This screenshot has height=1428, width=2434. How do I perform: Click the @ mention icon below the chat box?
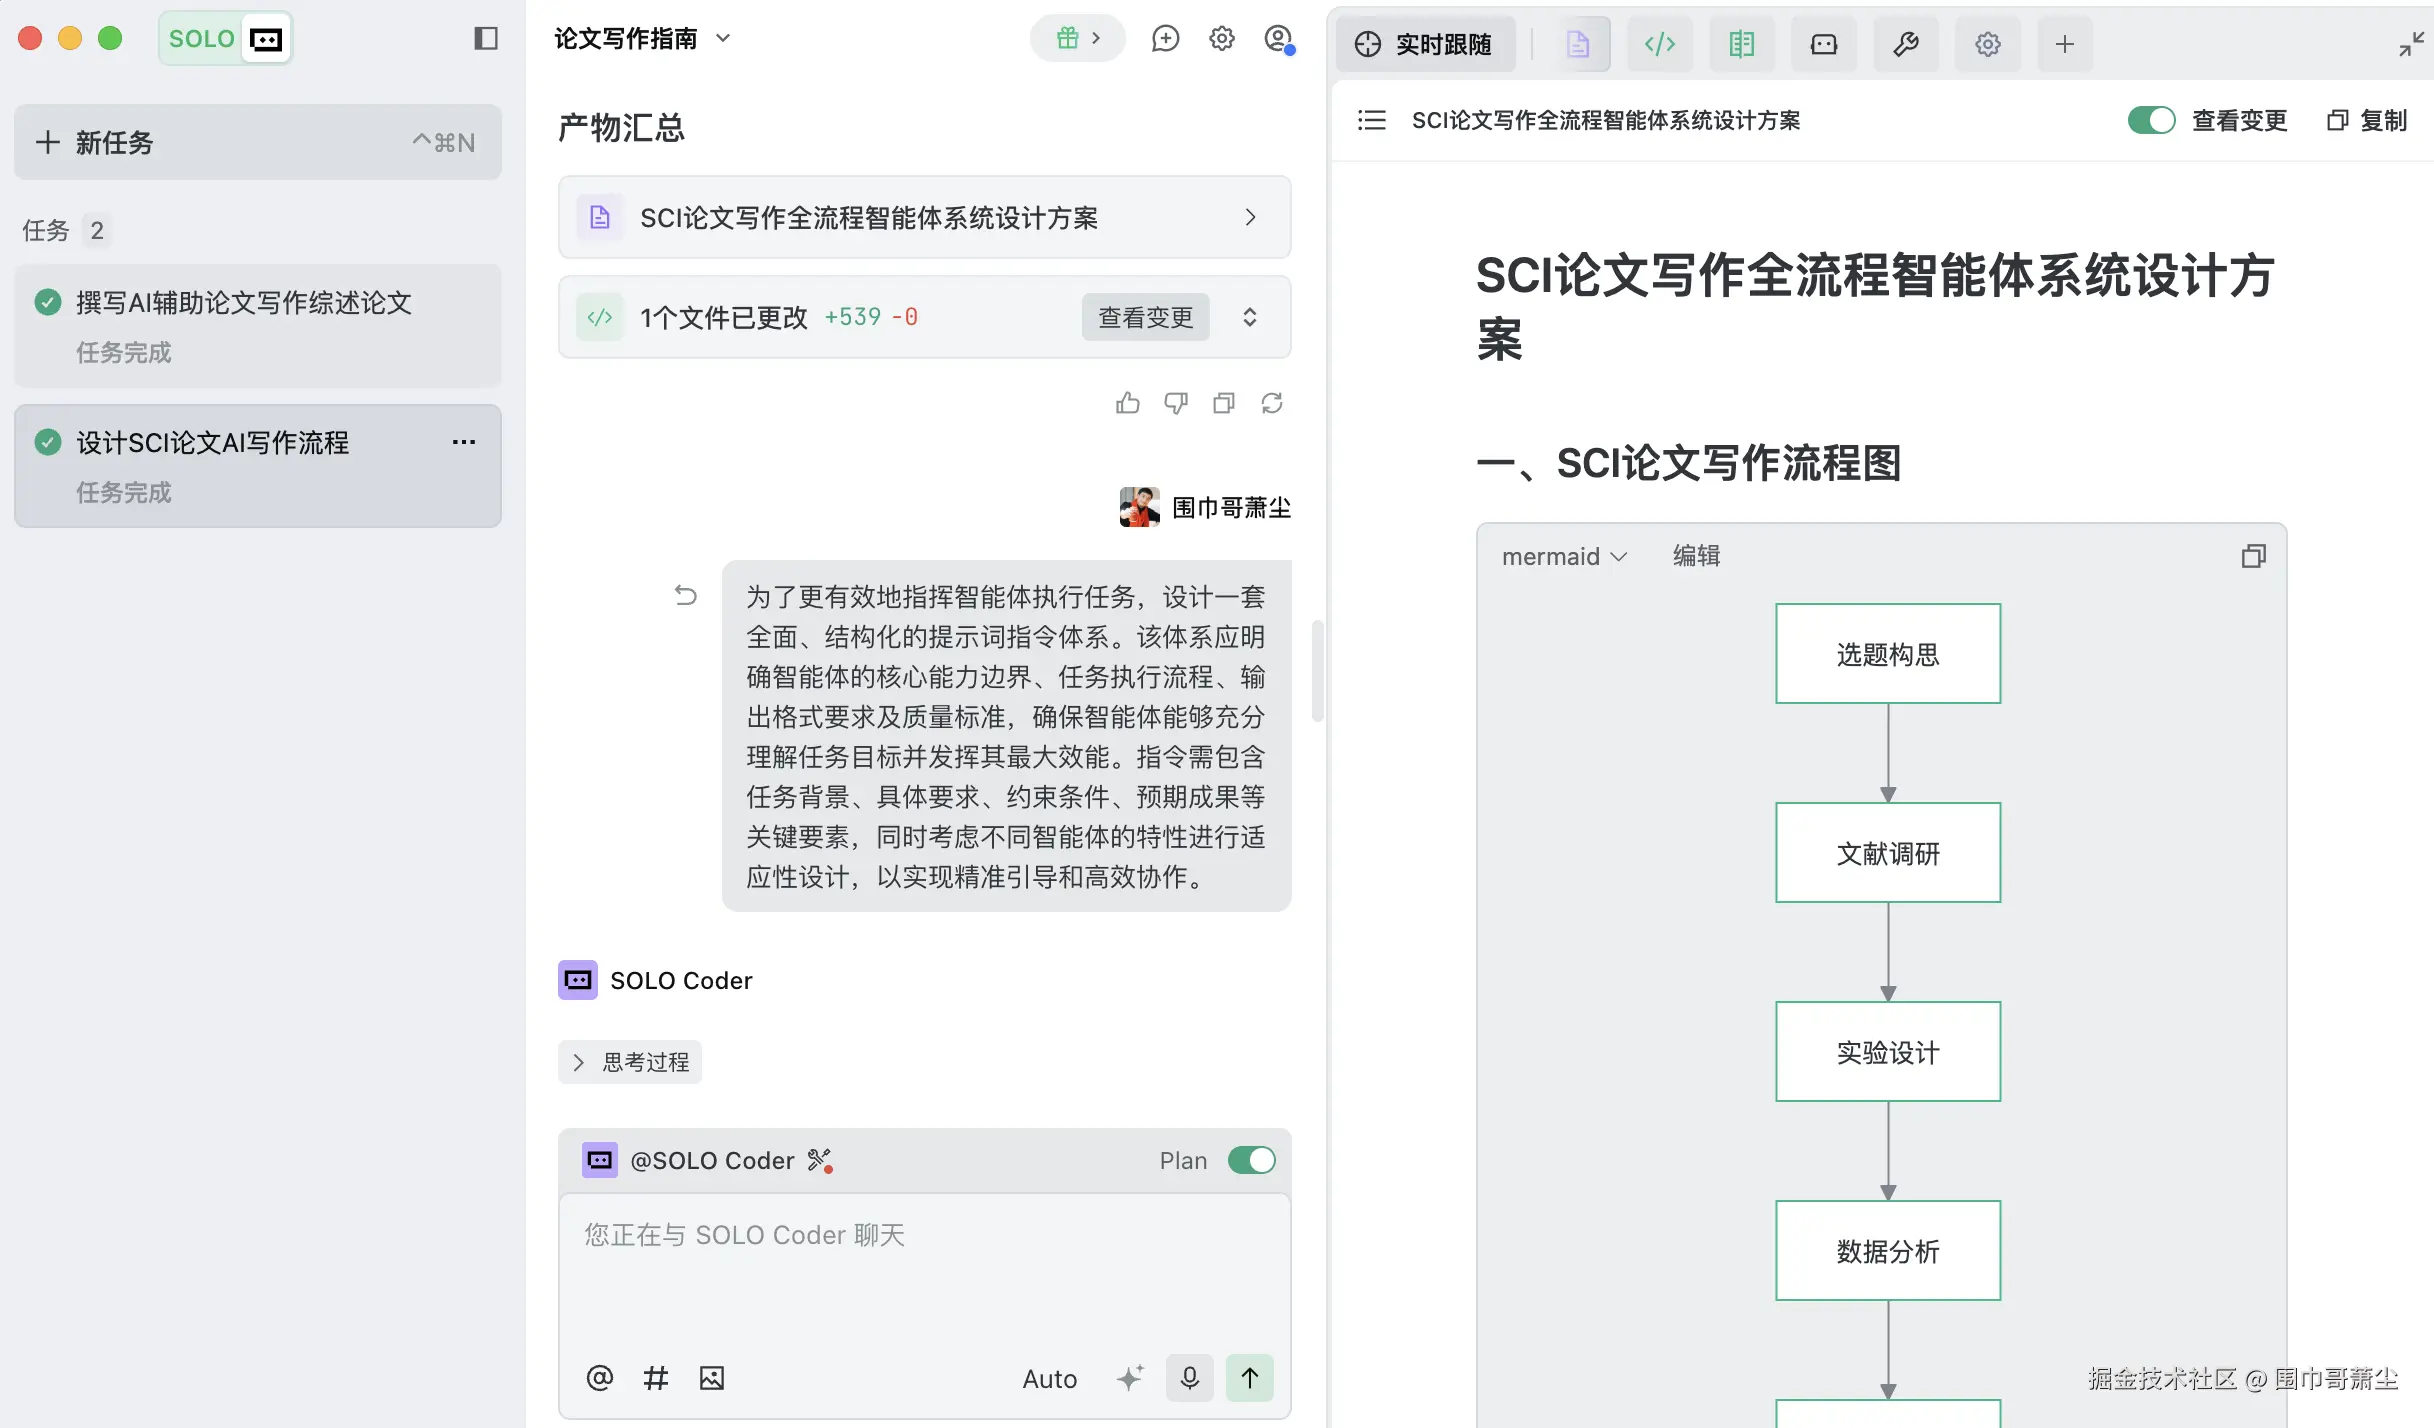point(600,1377)
